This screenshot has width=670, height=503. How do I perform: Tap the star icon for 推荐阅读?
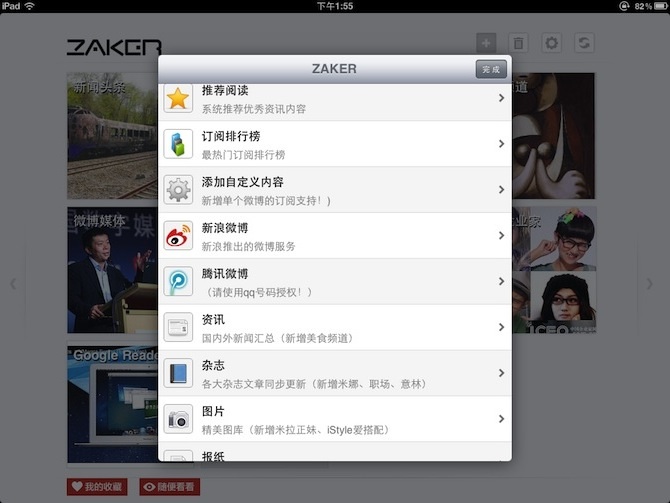coord(178,99)
